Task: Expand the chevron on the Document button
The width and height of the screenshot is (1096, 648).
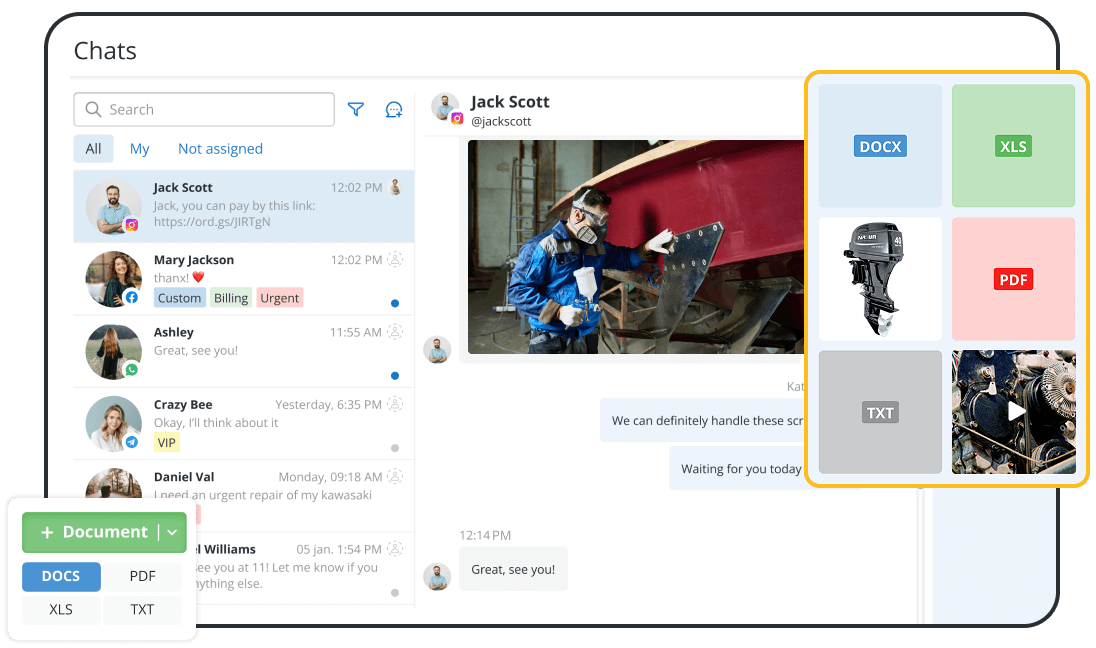Action: pyautogui.click(x=172, y=532)
